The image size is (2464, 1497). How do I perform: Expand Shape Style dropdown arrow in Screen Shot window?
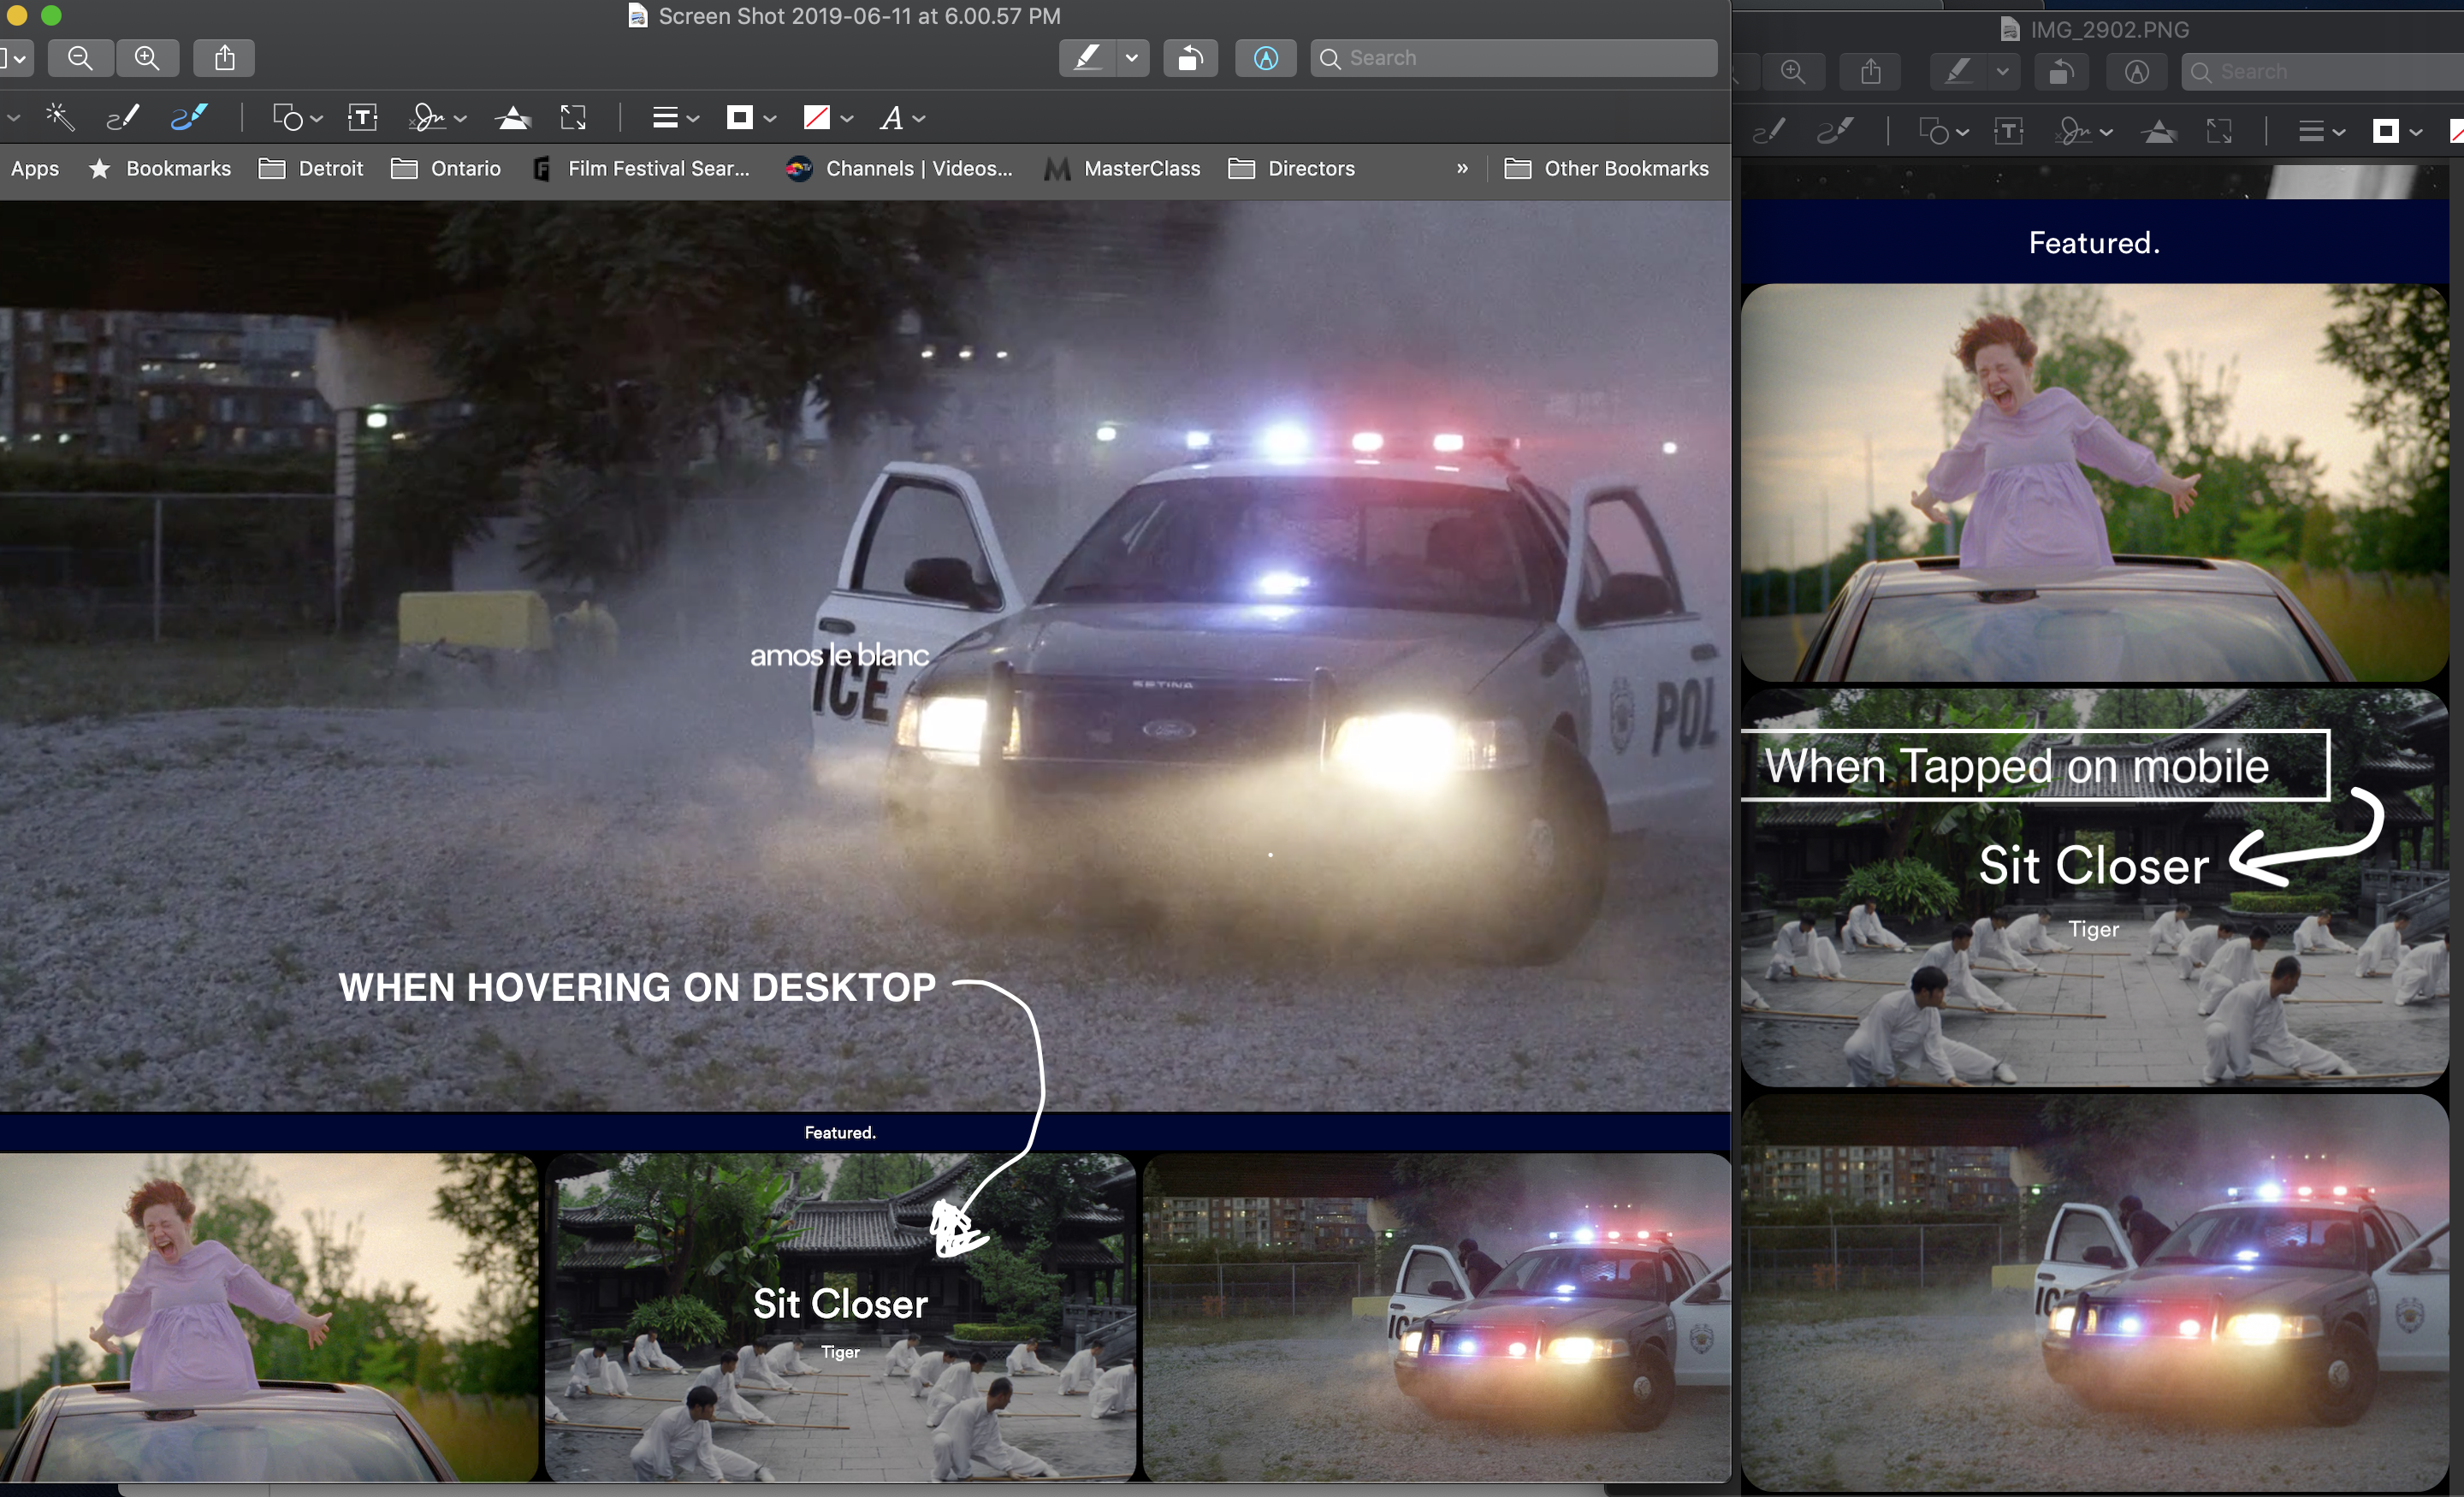coord(692,119)
